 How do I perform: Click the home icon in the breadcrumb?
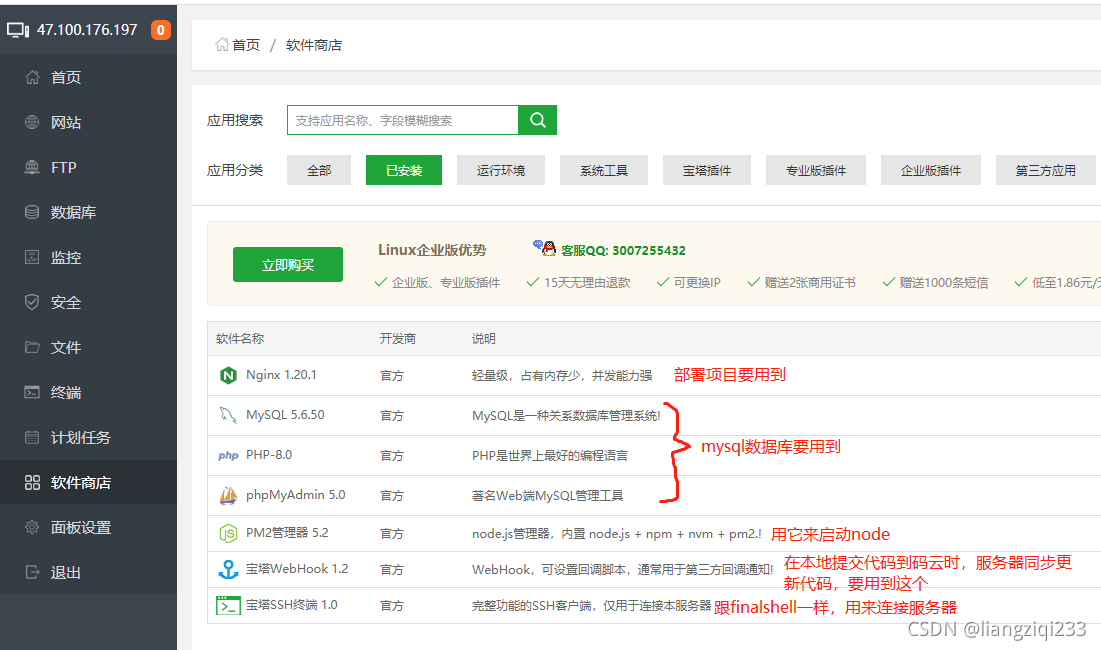click(222, 44)
